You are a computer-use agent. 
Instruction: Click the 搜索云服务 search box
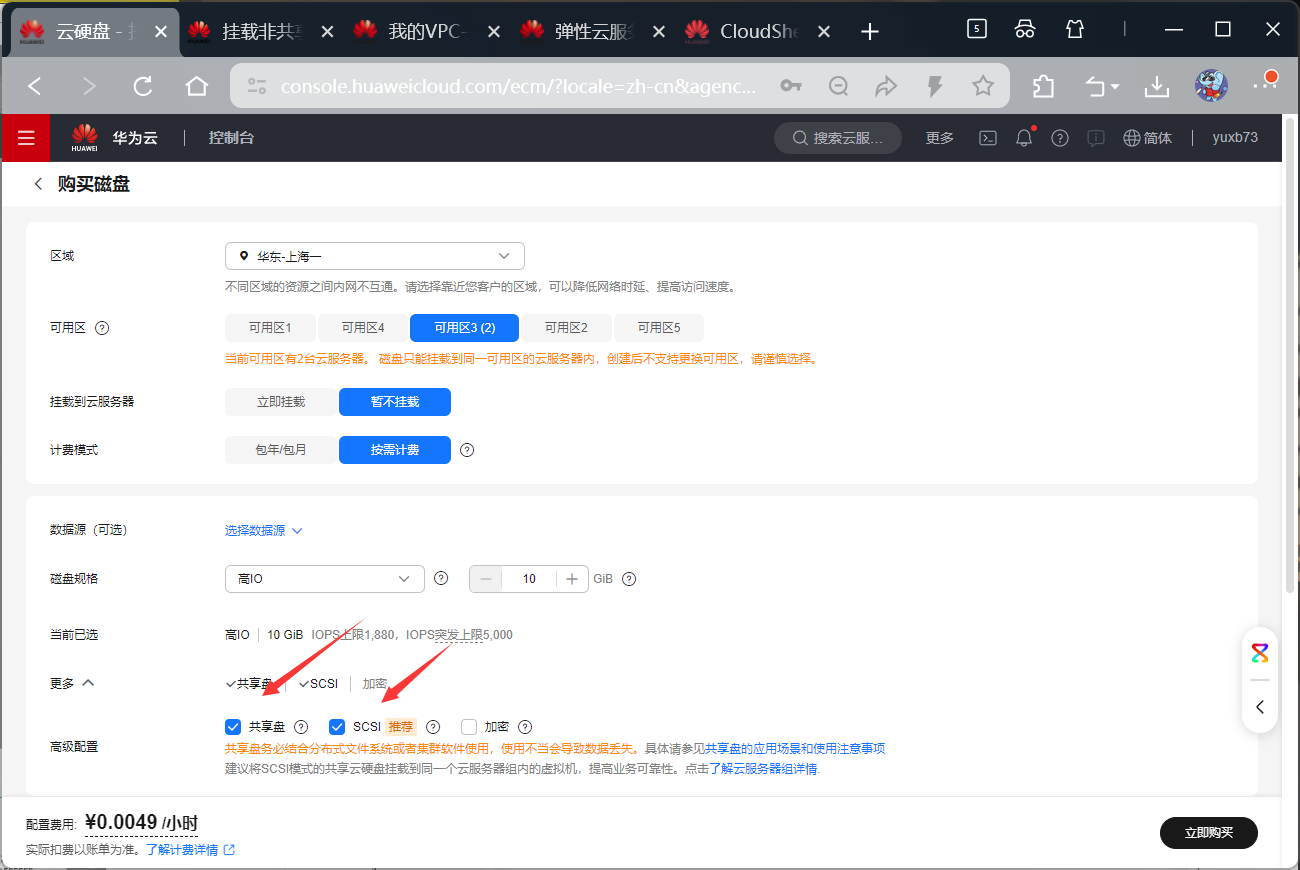tap(839, 138)
